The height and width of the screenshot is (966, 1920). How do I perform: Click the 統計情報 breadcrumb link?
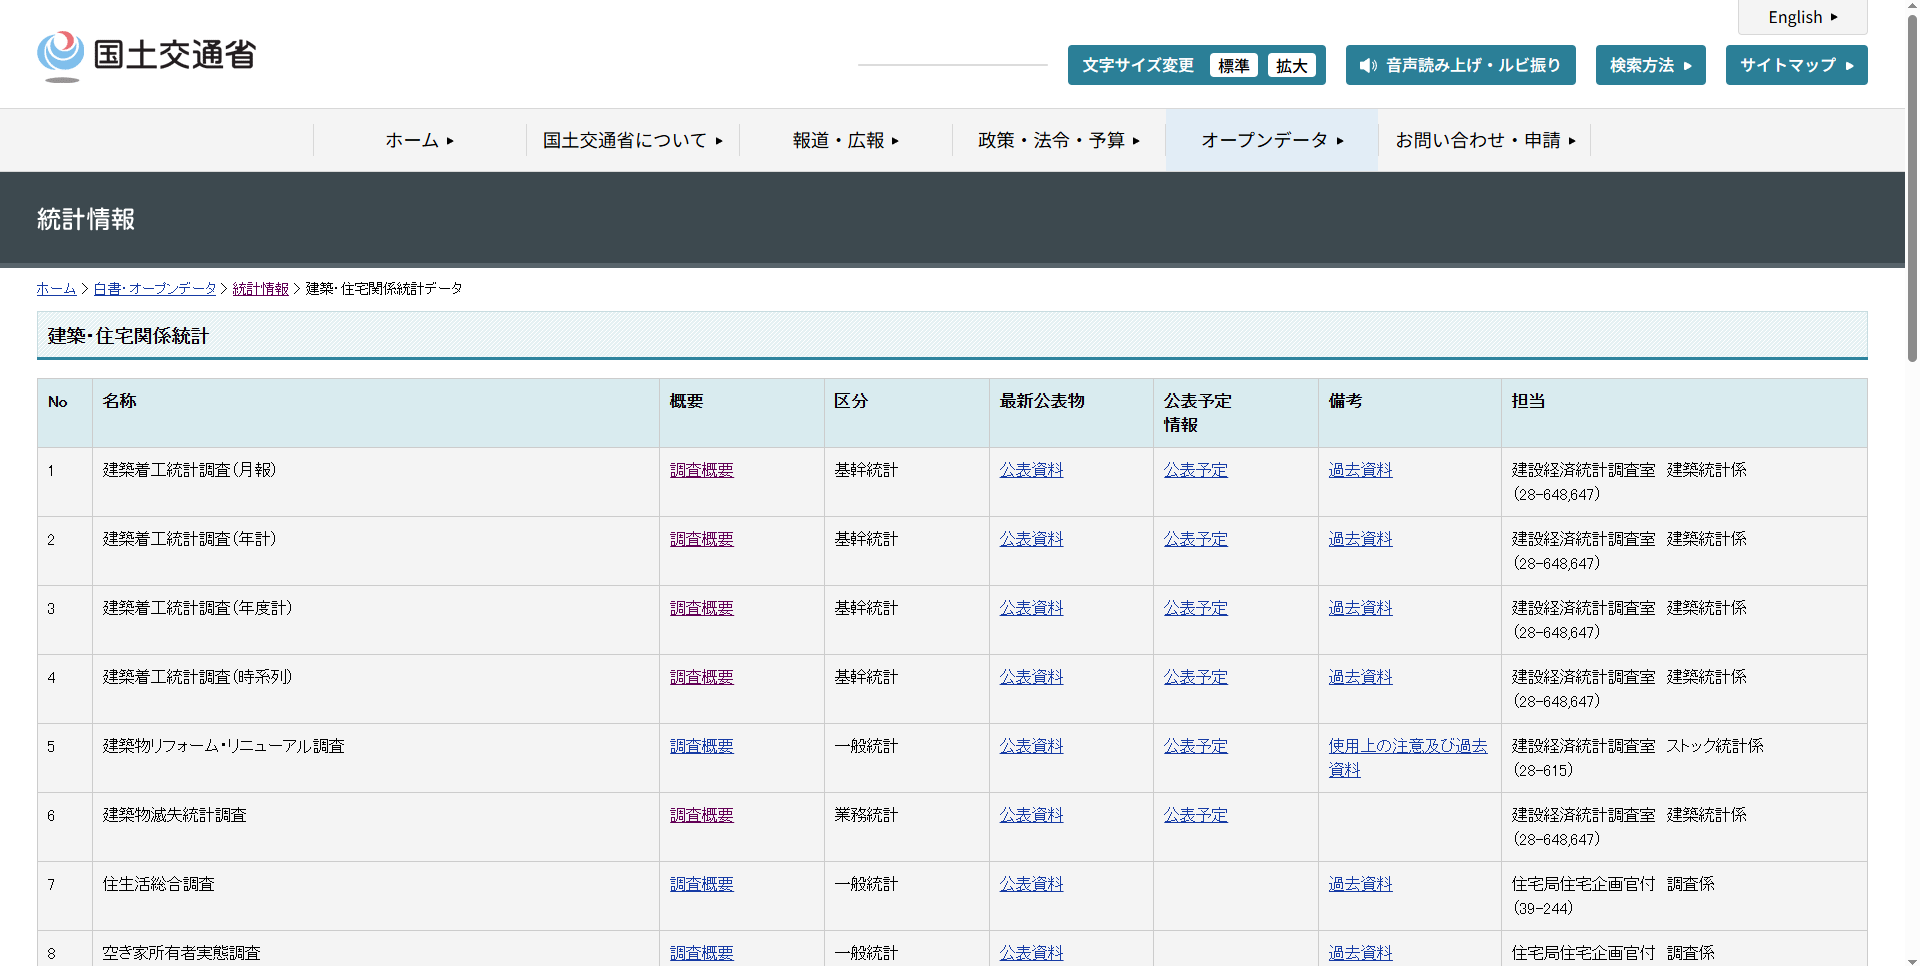pyautogui.click(x=260, y=289)
